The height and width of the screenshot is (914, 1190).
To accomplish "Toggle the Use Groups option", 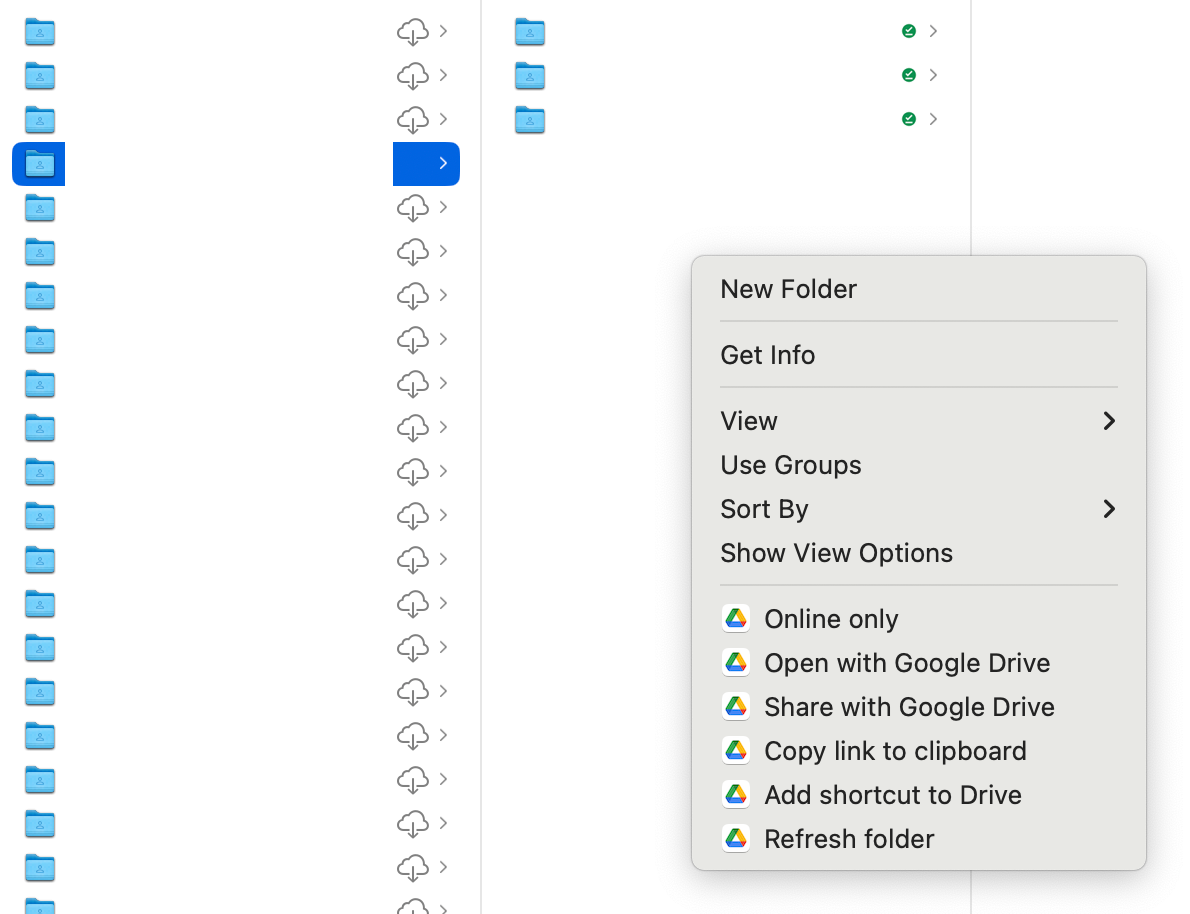I will point(790,465).
